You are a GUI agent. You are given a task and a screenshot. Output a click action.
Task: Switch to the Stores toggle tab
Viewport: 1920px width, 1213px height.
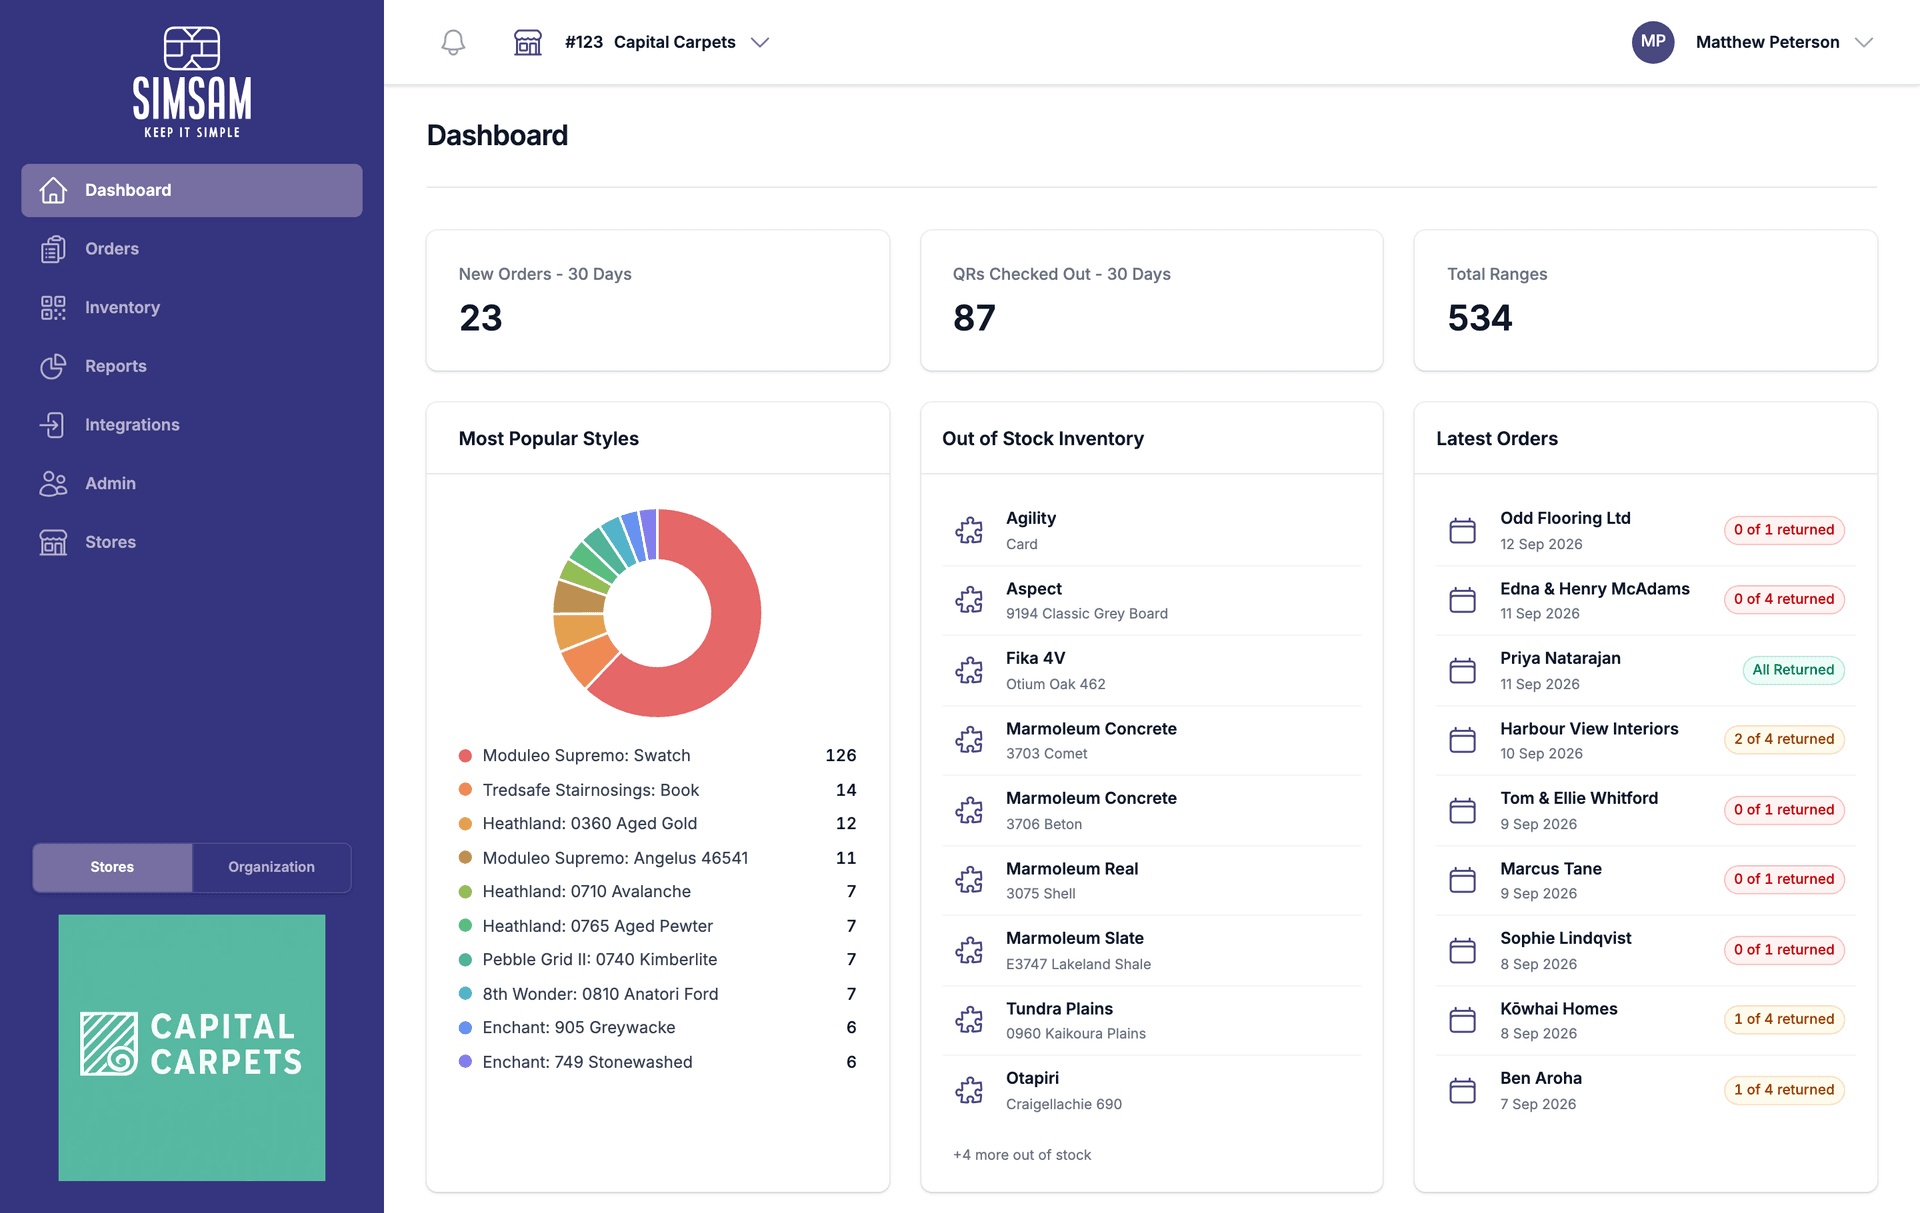click(112, 867)
